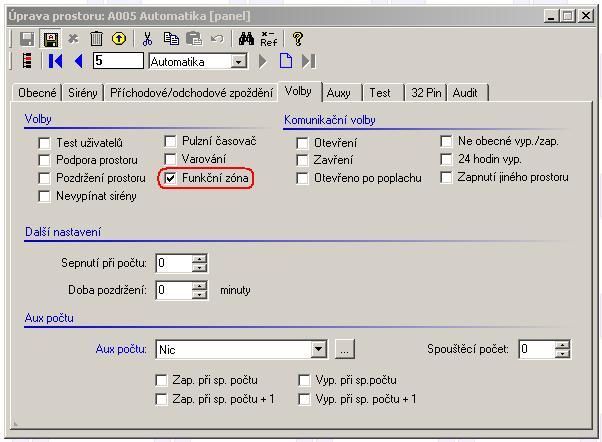Screen dimensions: 602x442
Task: Increase the Sepnutí při počtu spinner
Action: (200, 259)
